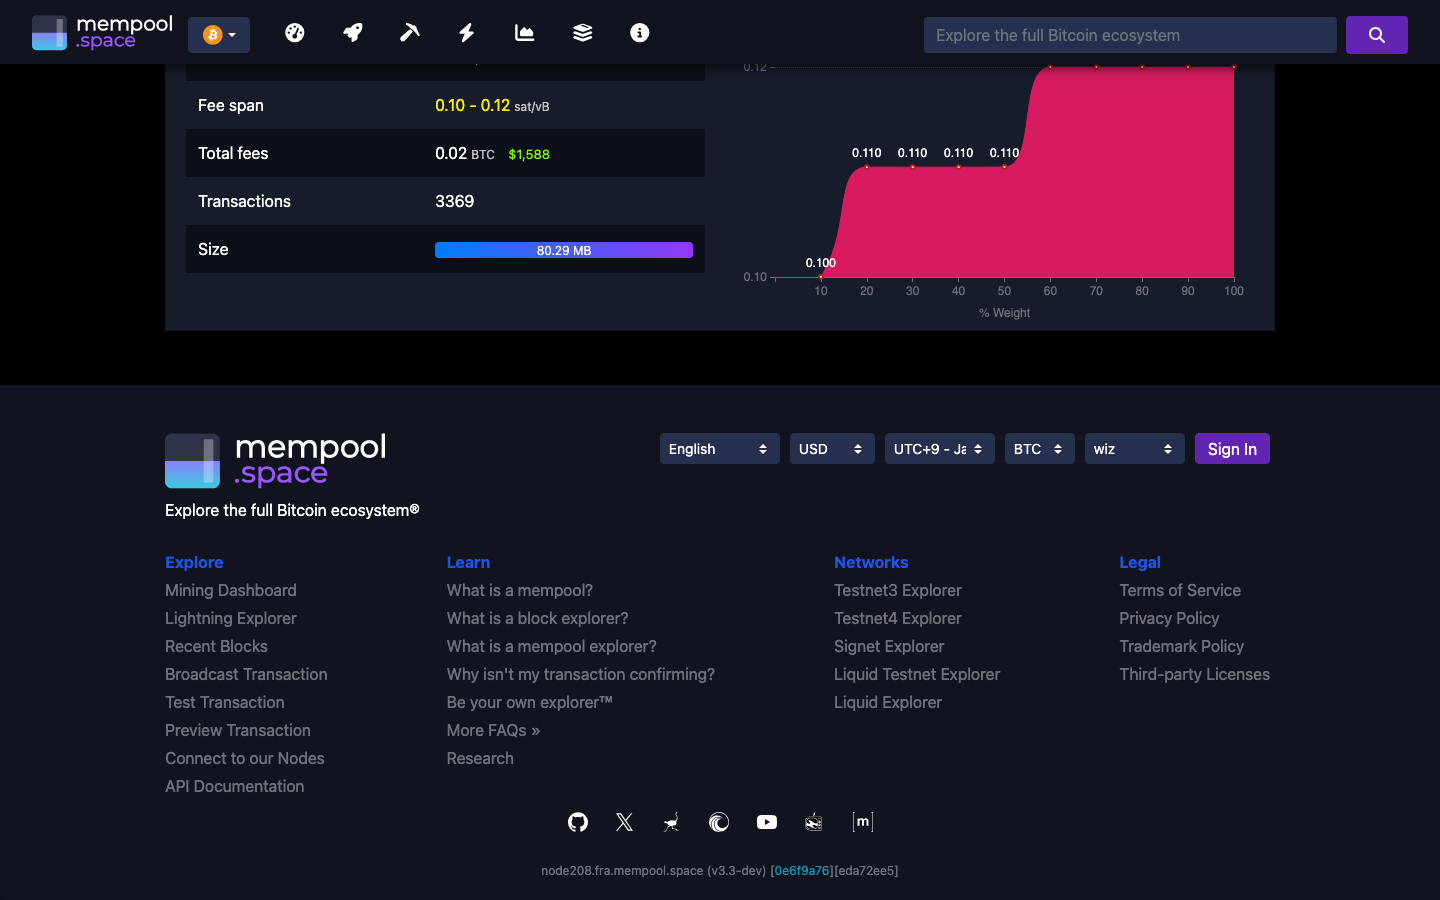
Task: Open the YouTube channel icon
Action: 767,822
